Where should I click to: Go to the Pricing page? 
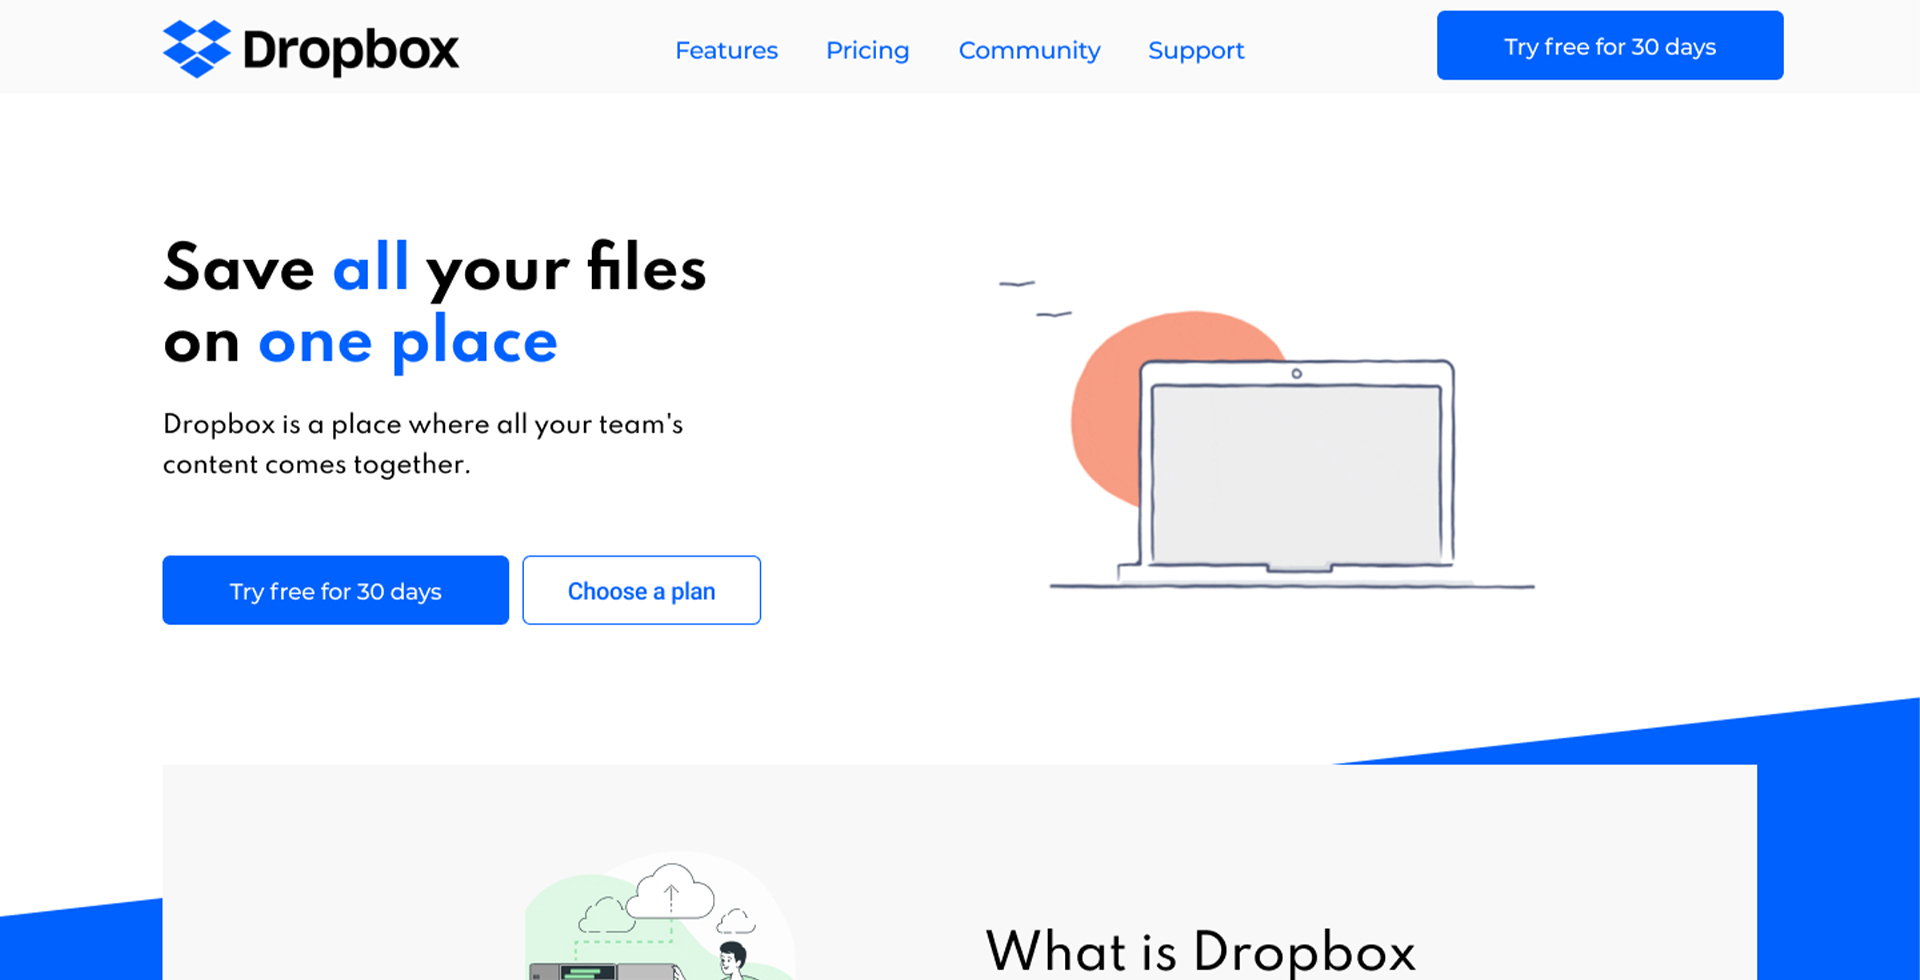coord(867,50)
